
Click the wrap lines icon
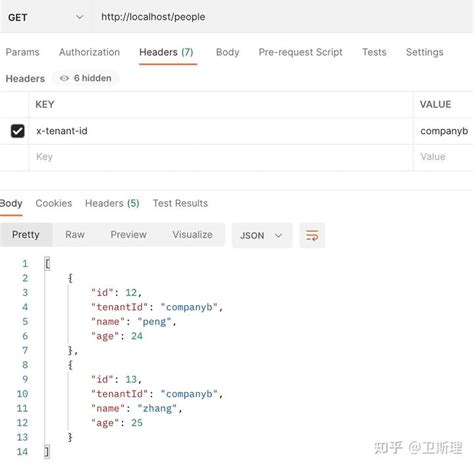click(x=312, y=235)
